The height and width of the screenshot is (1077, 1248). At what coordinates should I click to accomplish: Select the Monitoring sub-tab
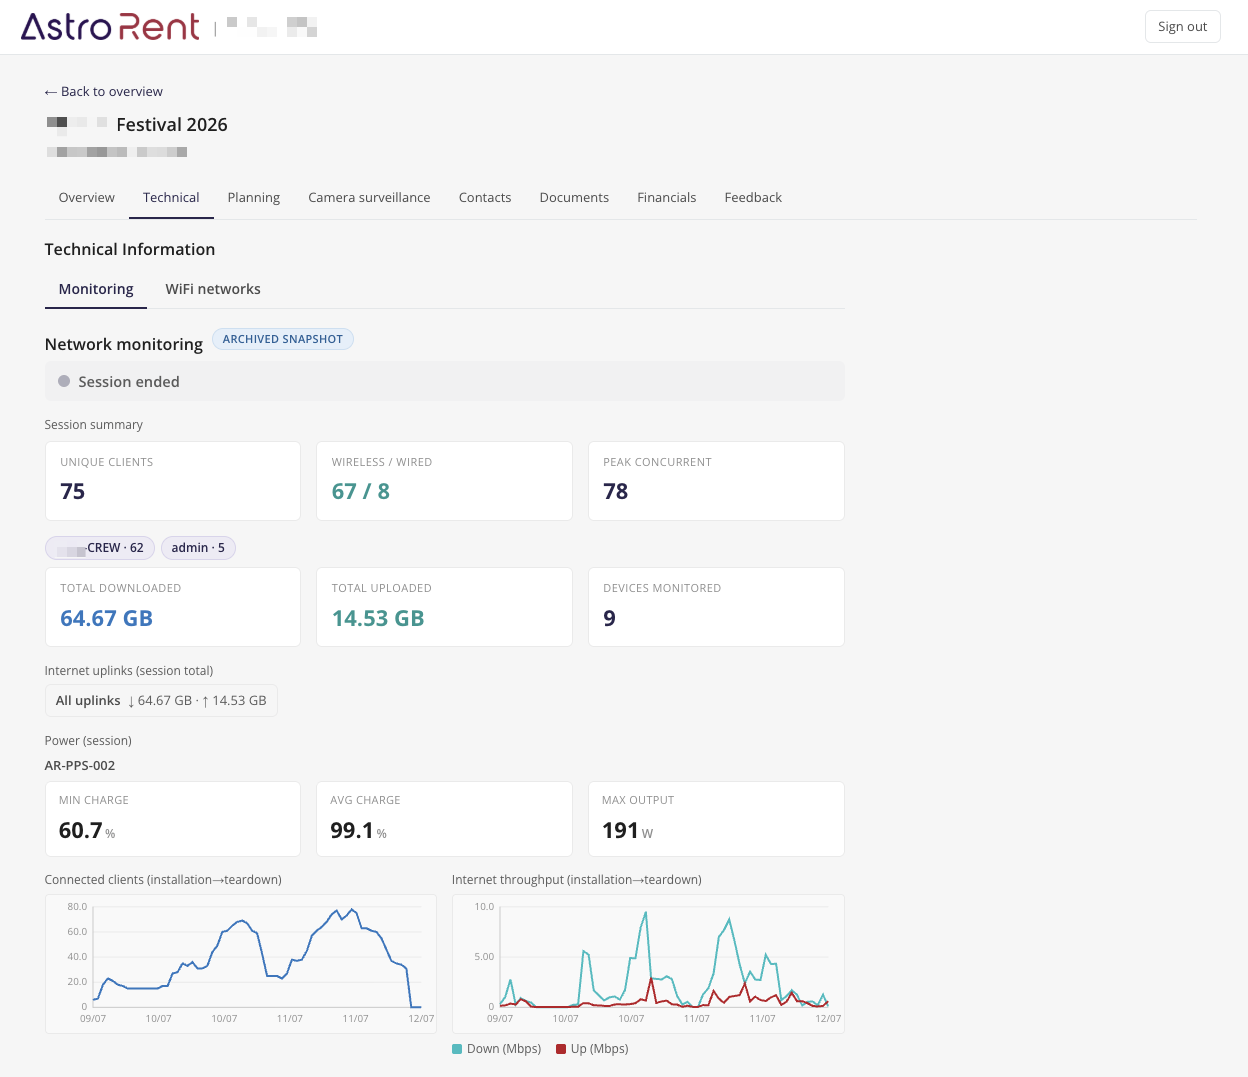[96, 289]
